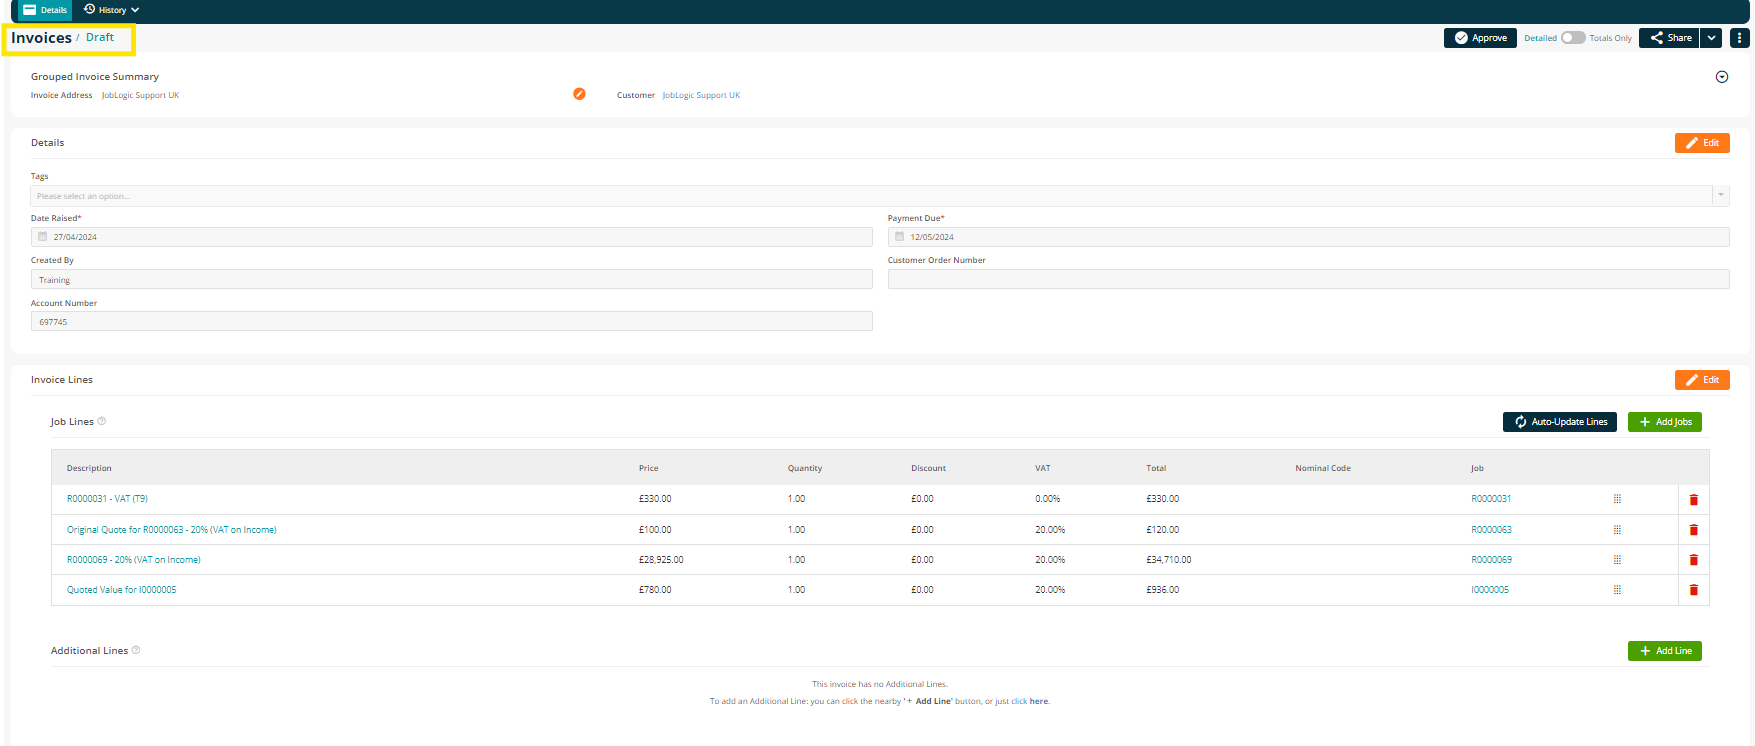Screen dimensions: 1755x746
Task: Click Add Jobs button
Action: (1665, 422)
